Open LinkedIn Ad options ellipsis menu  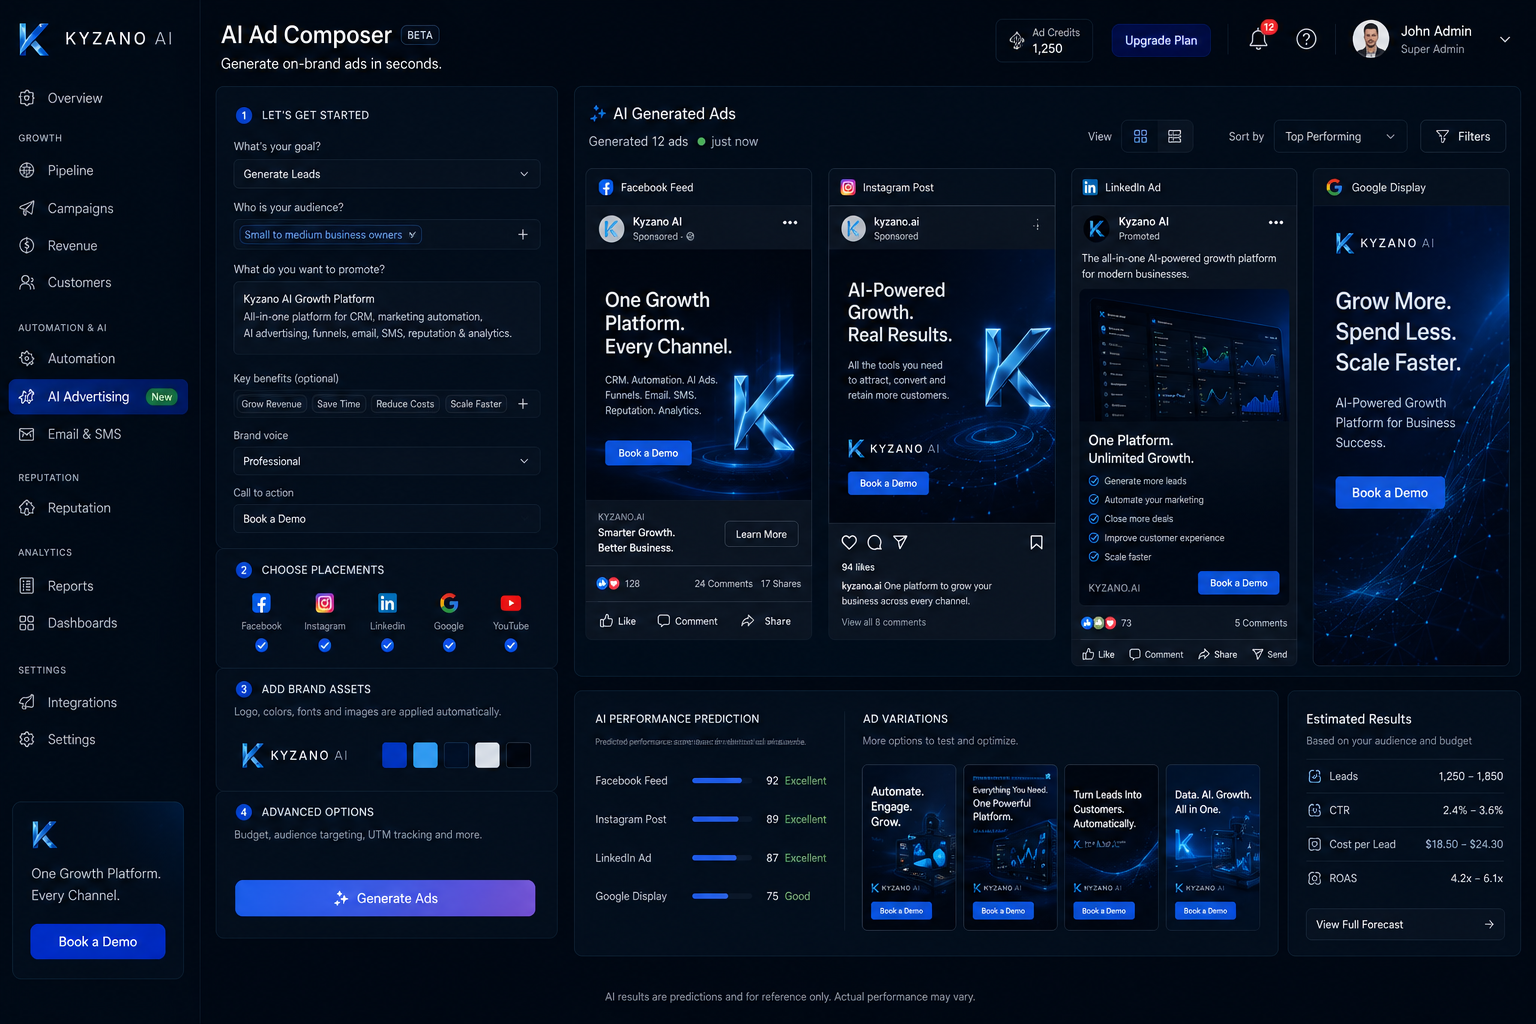[x=1275, y=222]
